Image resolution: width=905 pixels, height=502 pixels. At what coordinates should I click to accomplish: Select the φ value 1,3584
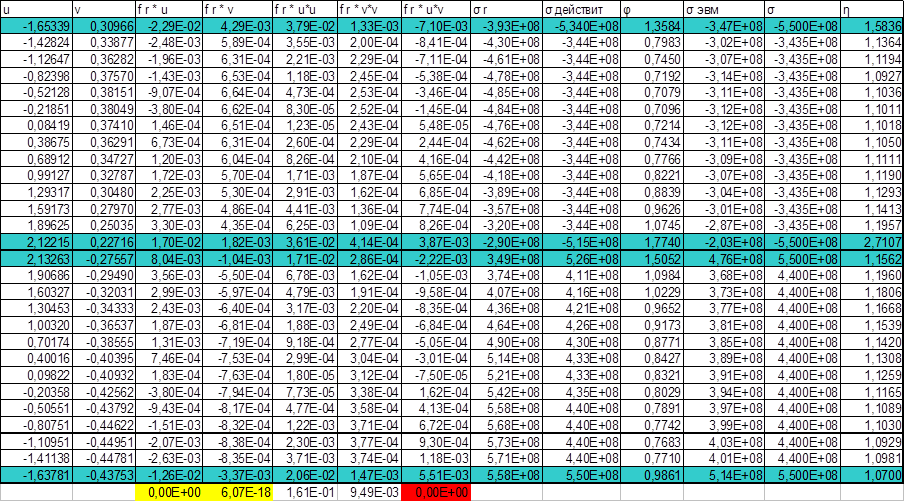pyautogui.click(x=652, y=26)
